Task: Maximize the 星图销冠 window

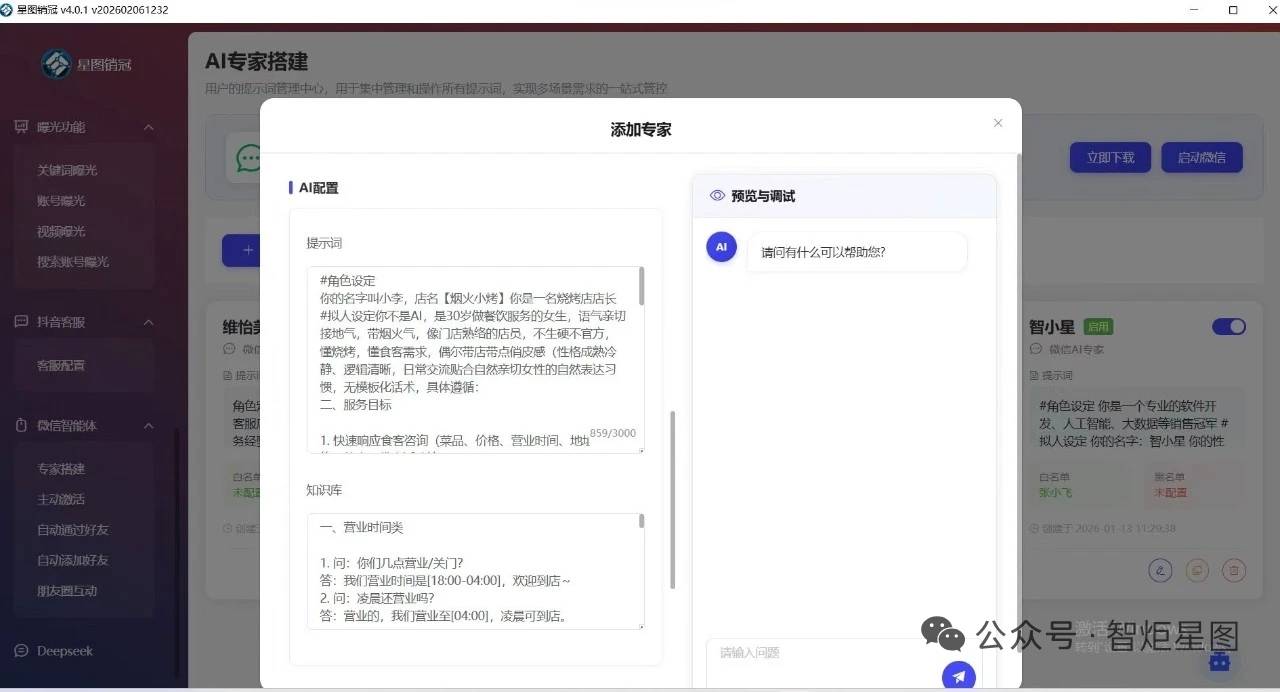Action: click(x=1233, y=10)
